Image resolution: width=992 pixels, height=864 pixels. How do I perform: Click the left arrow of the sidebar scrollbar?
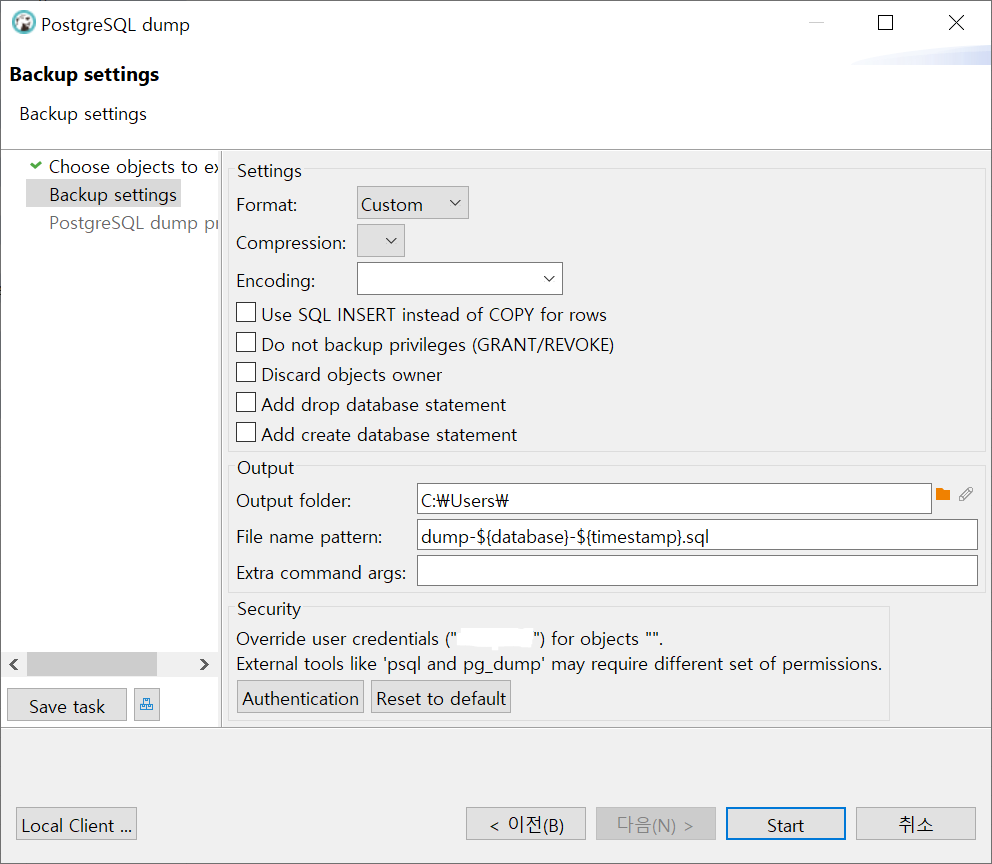tap(14, 665)
